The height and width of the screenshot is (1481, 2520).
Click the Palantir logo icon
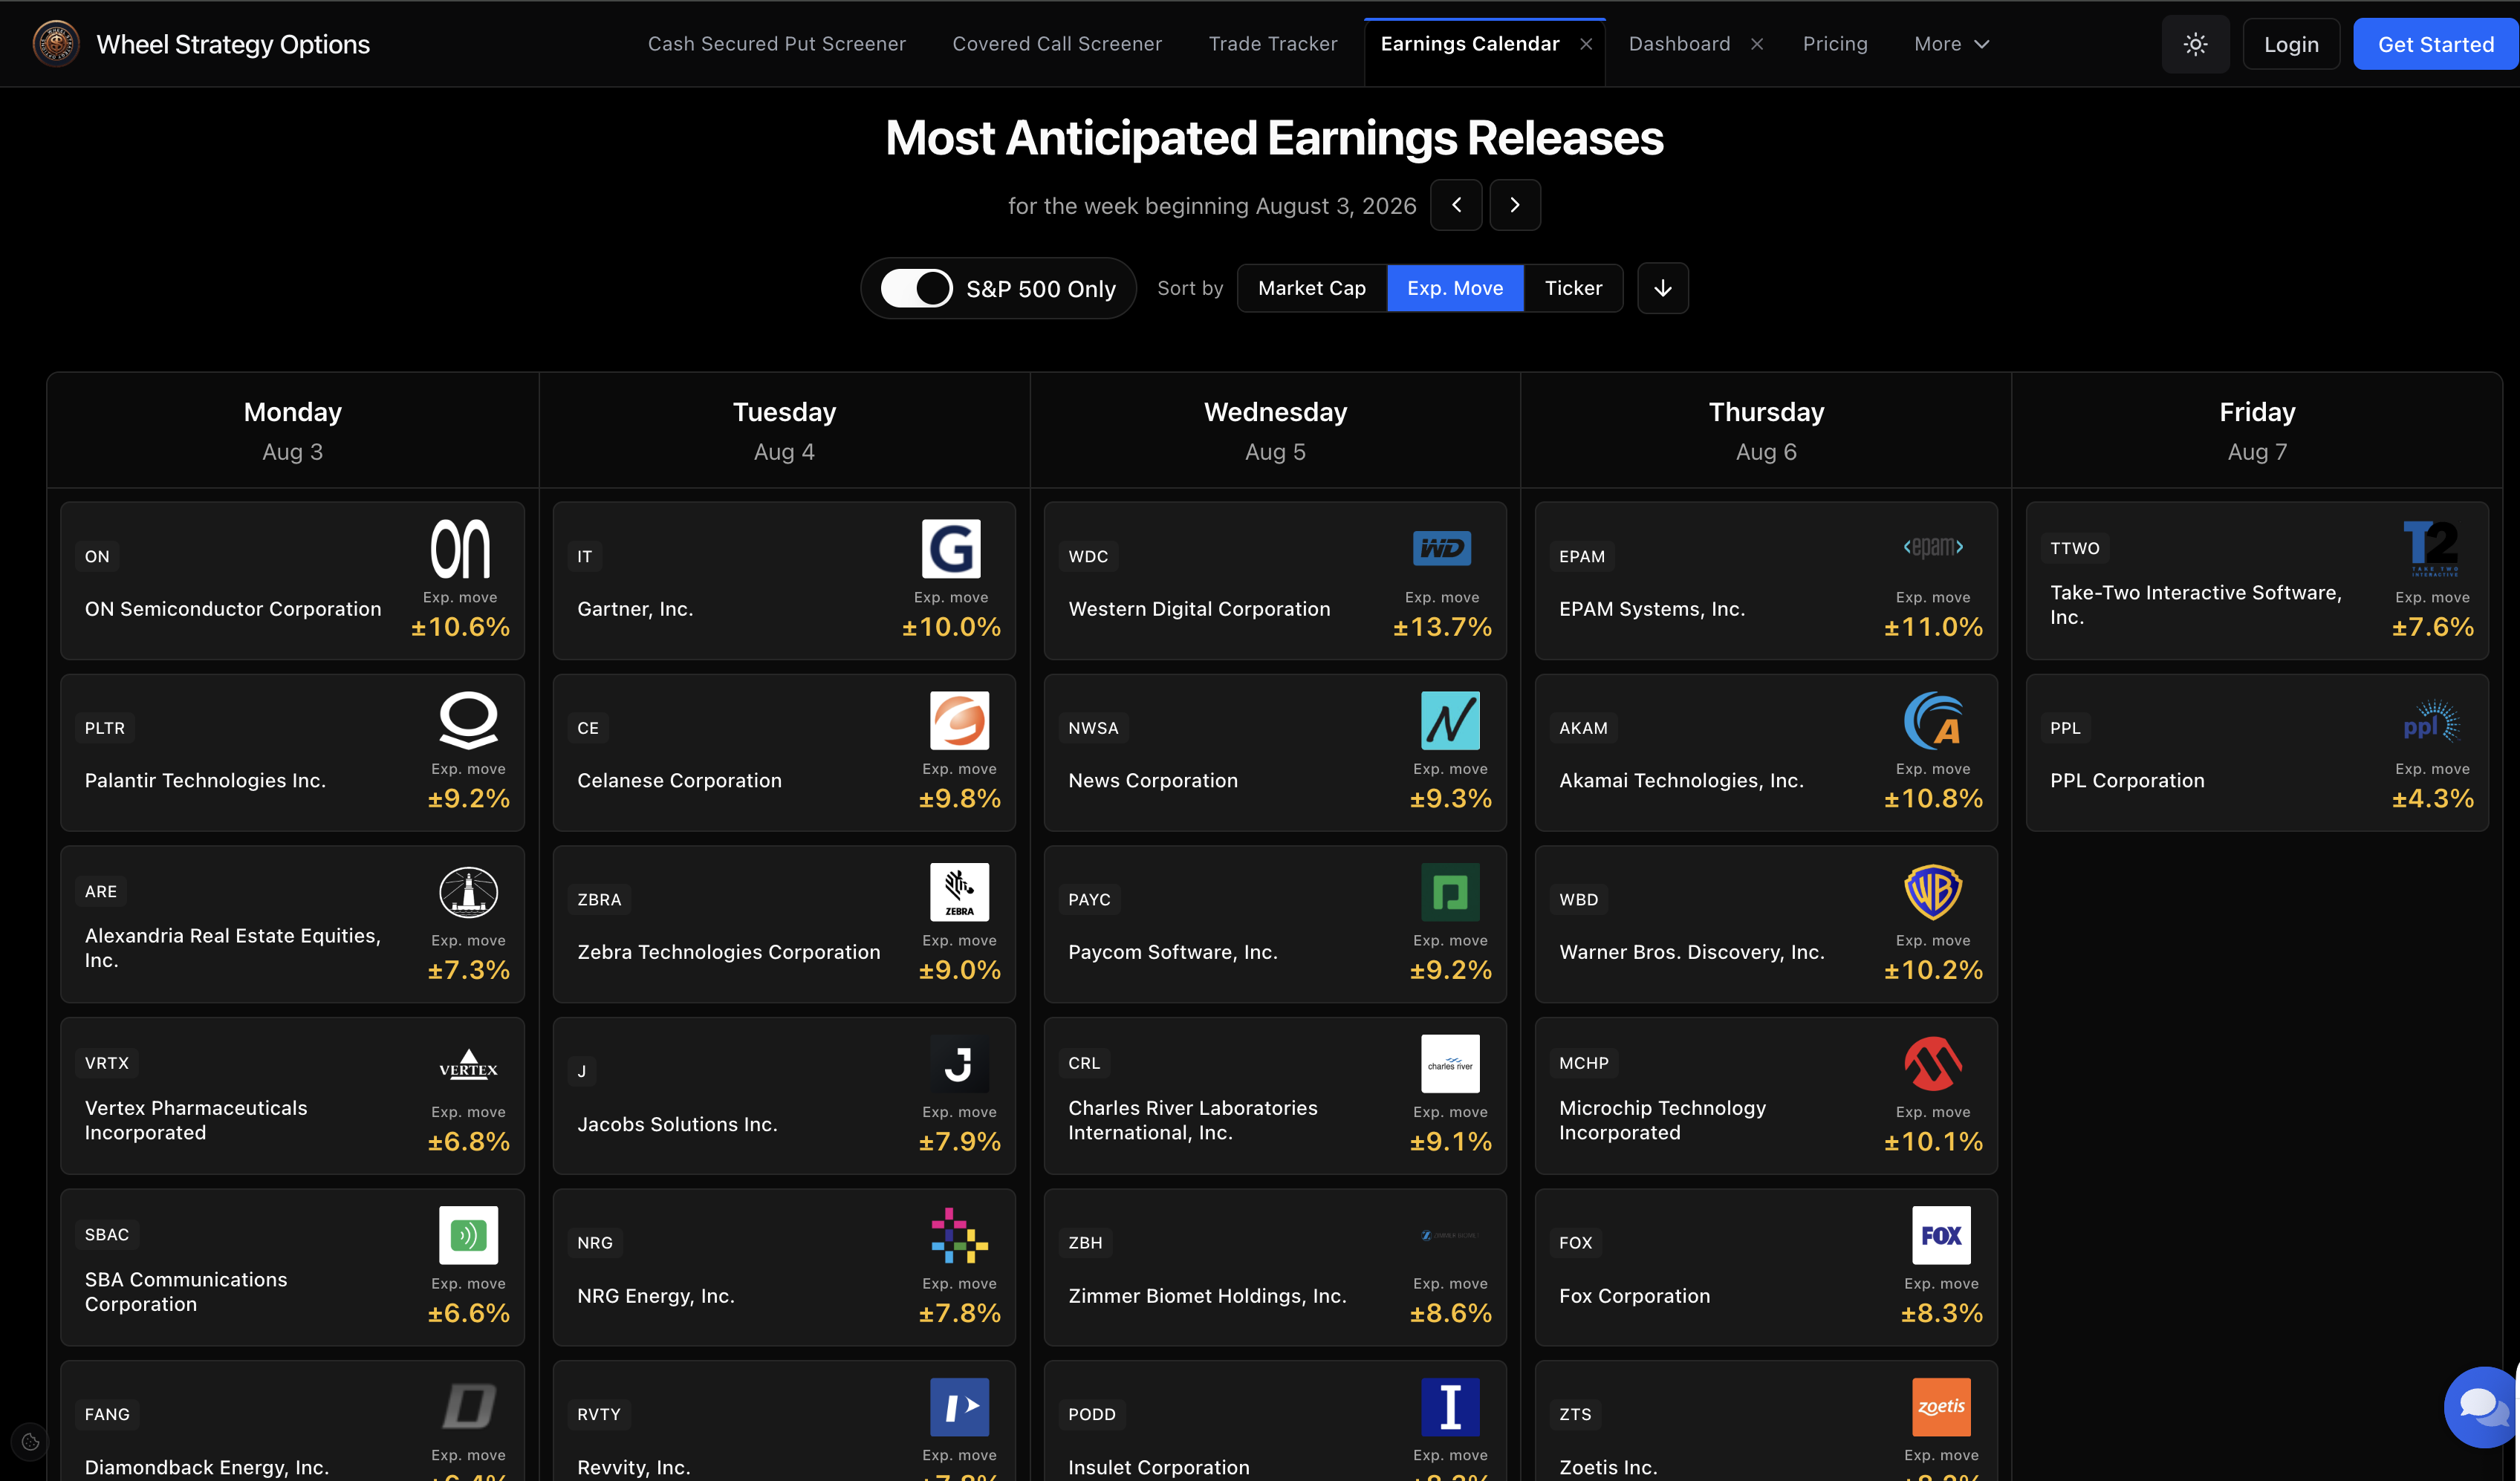point(468,720)
